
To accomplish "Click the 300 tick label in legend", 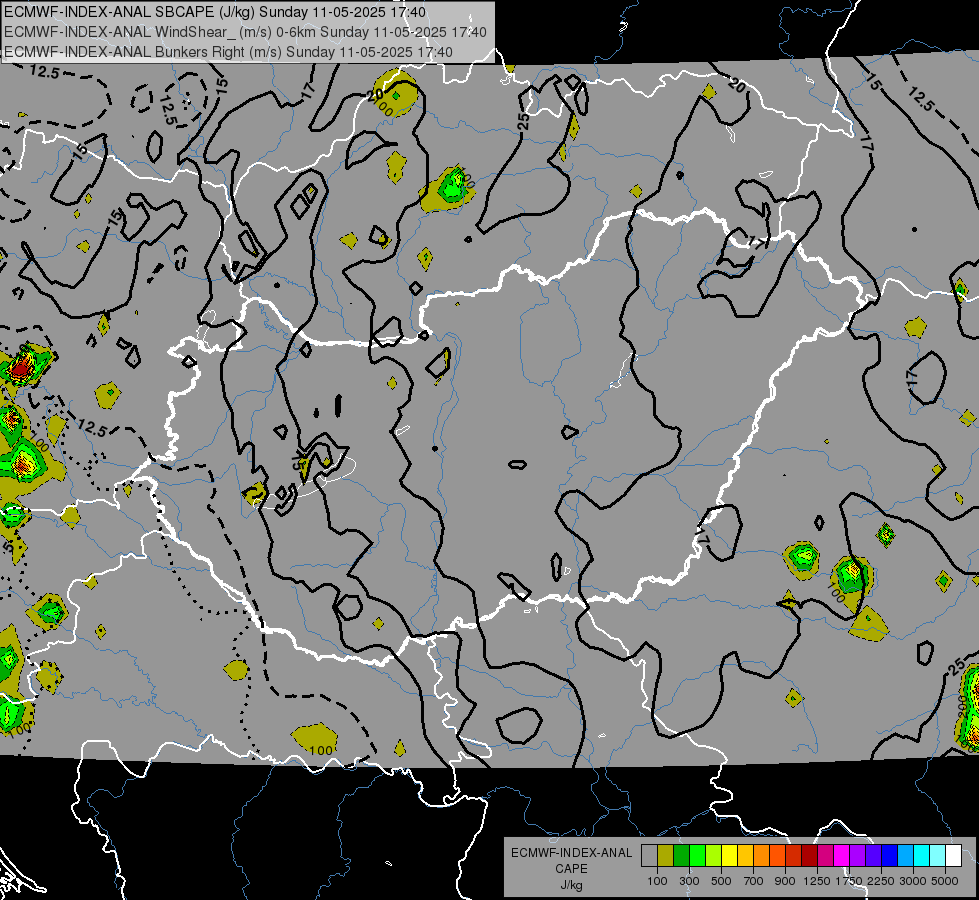I will tap(689, 881).
